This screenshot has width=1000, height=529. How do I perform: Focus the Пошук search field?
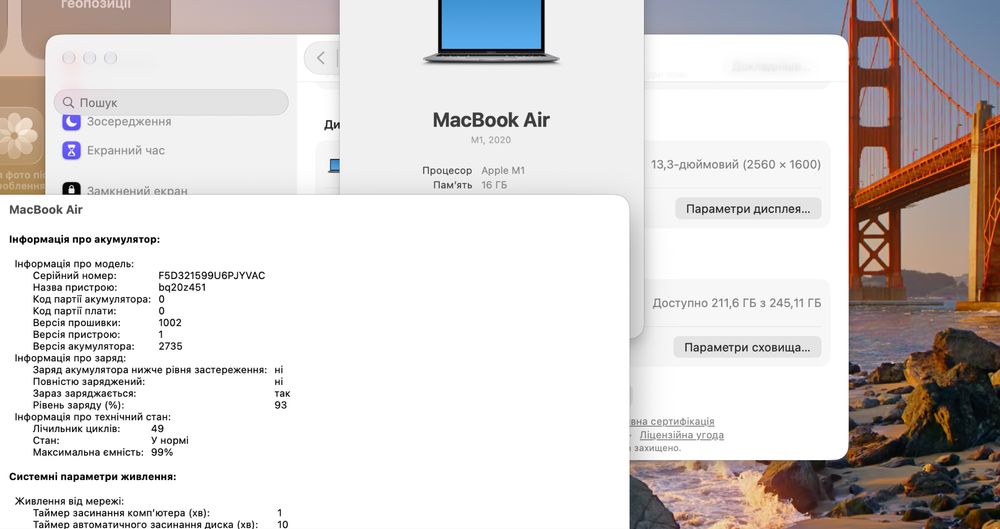pyautogui.click(x=171, y=102)
